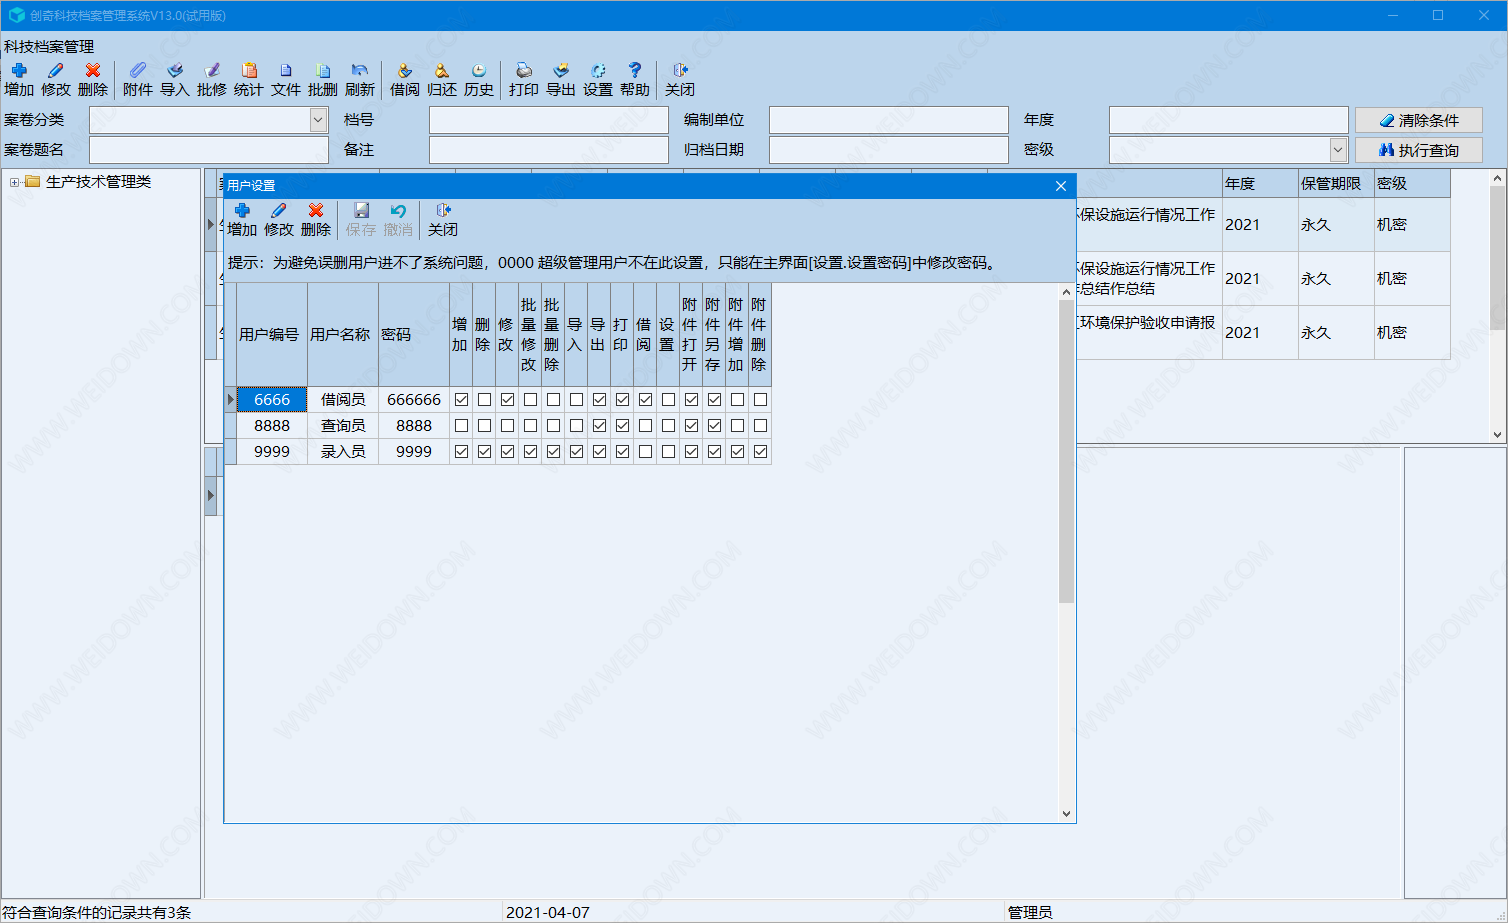
Task: Select user name cell 查询员
Action: coord(343,425)
